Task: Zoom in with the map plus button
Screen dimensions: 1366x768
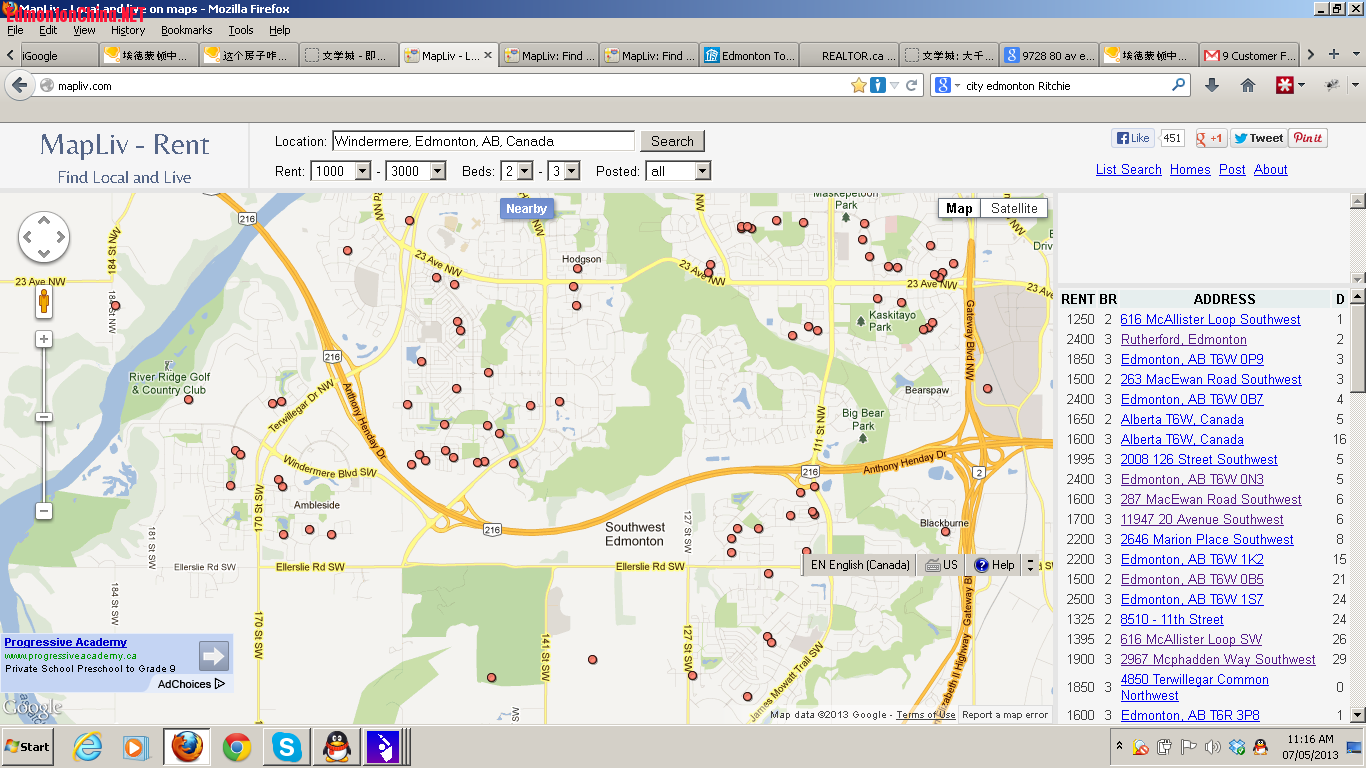Action: click(44, 339)
